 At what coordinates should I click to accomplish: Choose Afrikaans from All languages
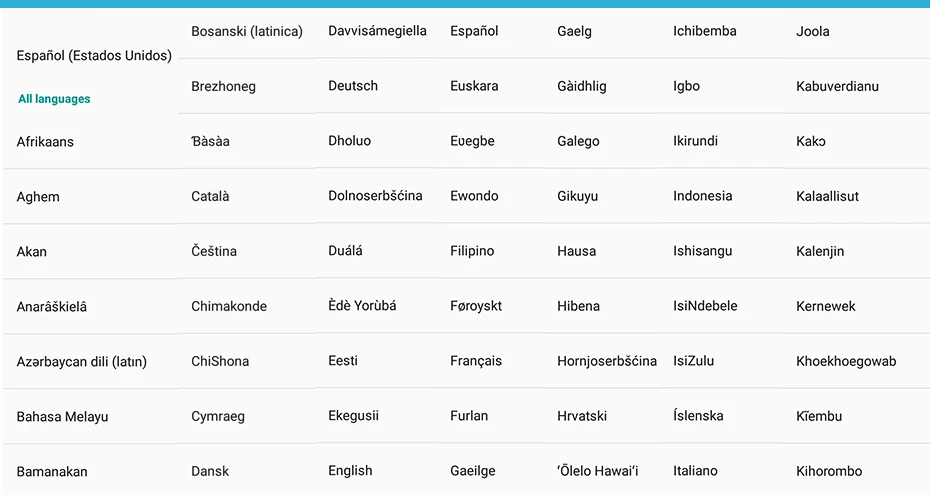[45, 142]
